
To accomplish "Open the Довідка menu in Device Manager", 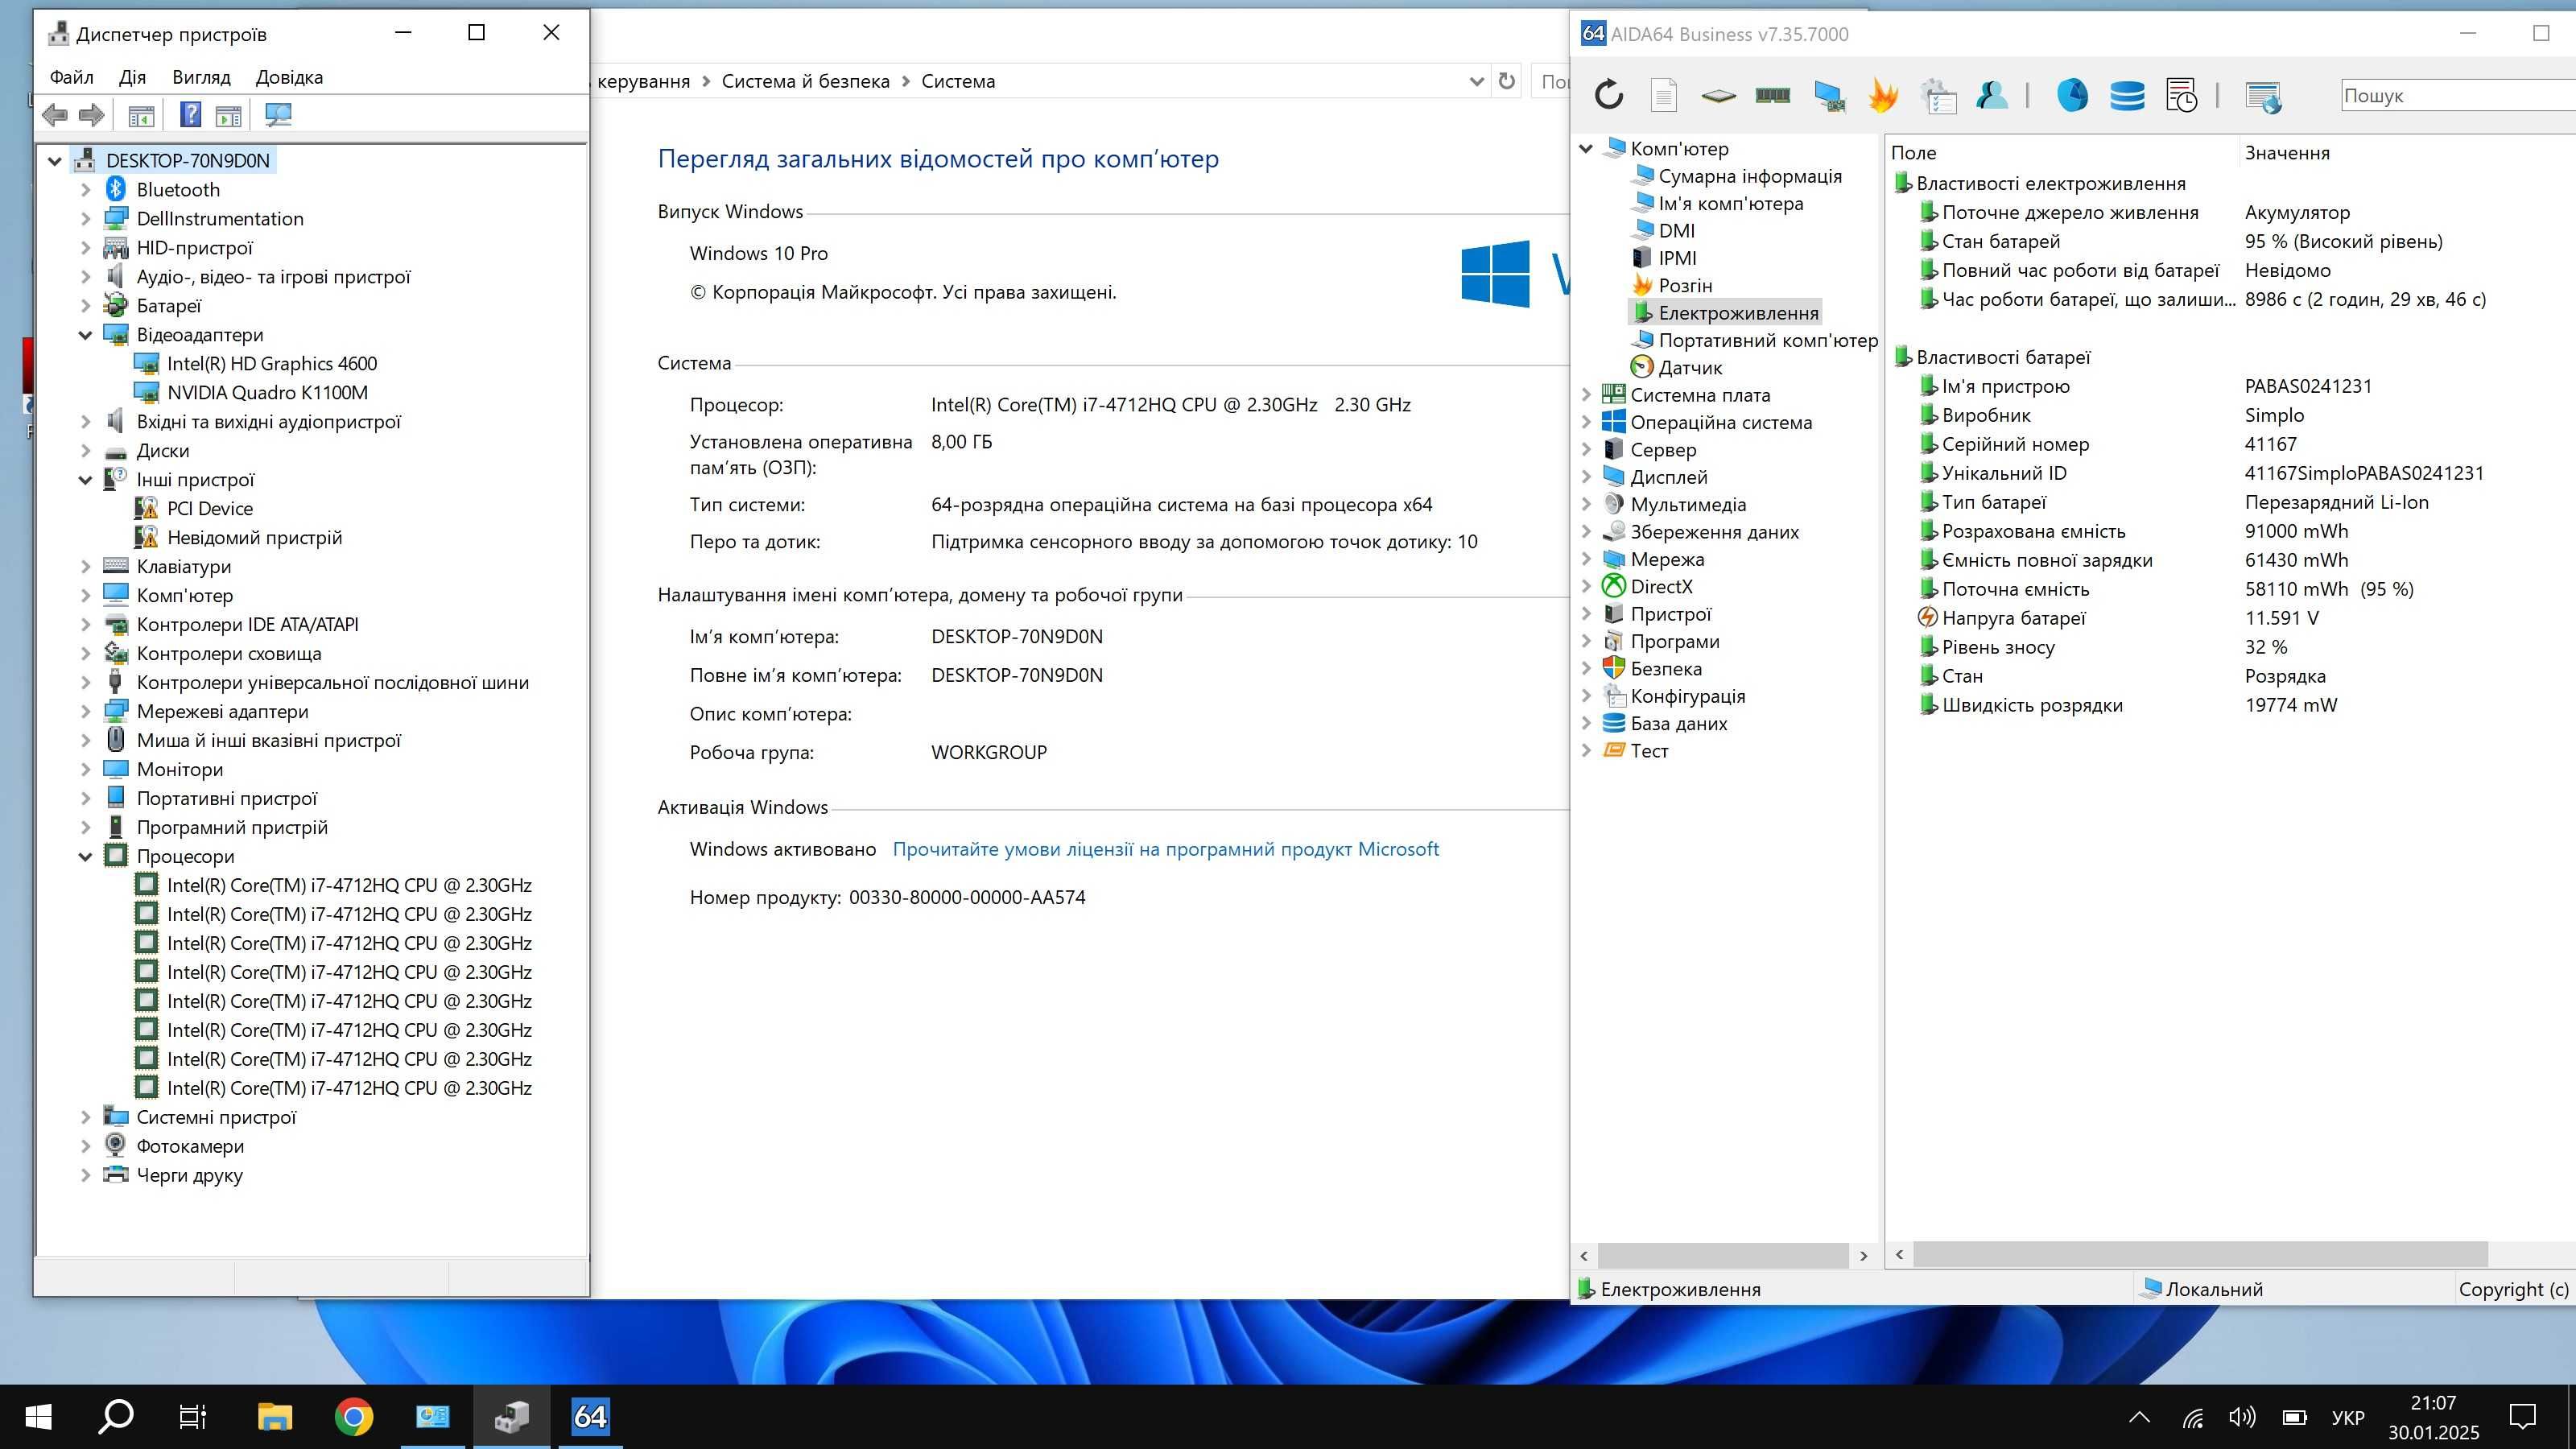I will tap(289, 77).
